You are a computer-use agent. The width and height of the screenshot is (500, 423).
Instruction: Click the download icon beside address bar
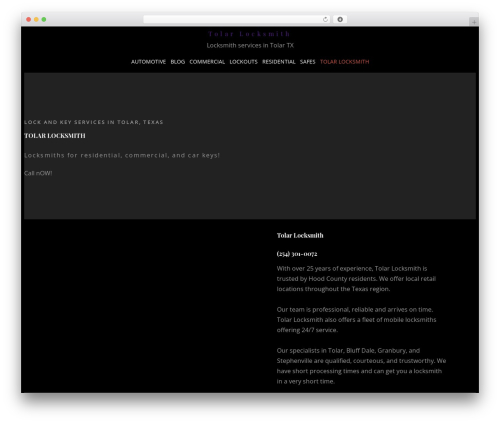[x=340, y=19]
